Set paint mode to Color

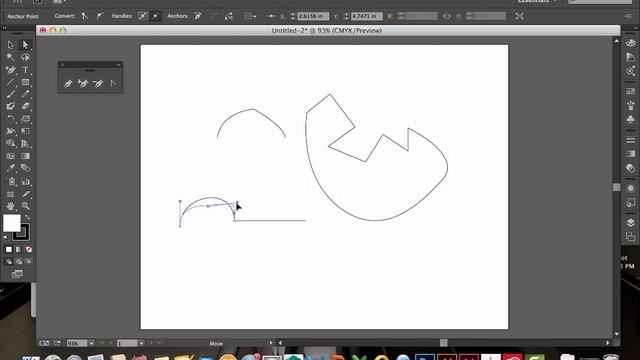pos(9,249)
